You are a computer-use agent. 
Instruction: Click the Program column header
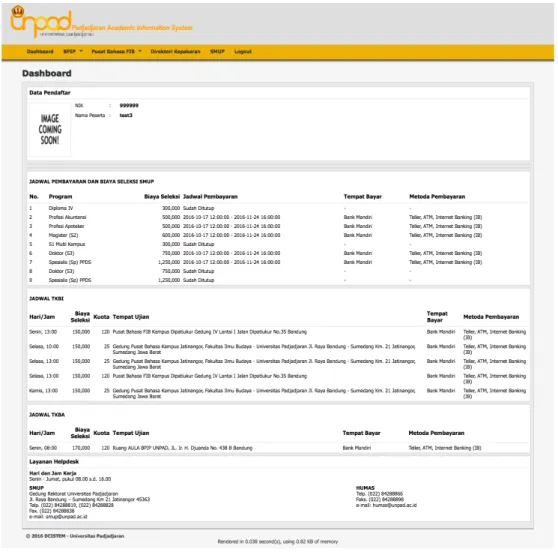point(60,196)
